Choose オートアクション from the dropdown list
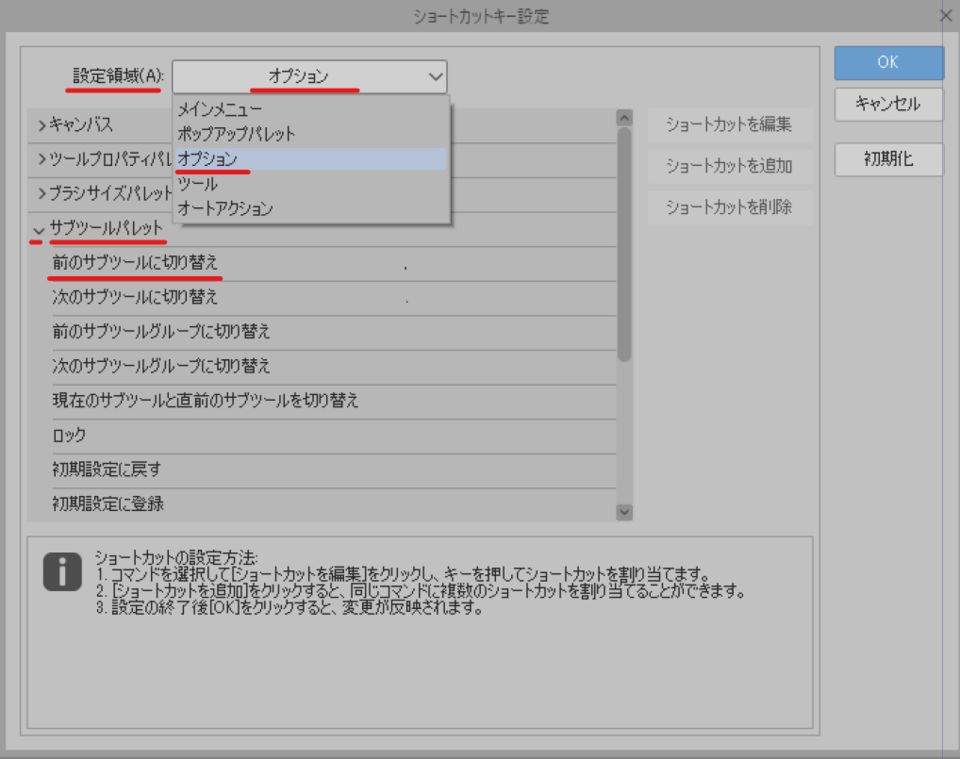 tap(311, 209)
